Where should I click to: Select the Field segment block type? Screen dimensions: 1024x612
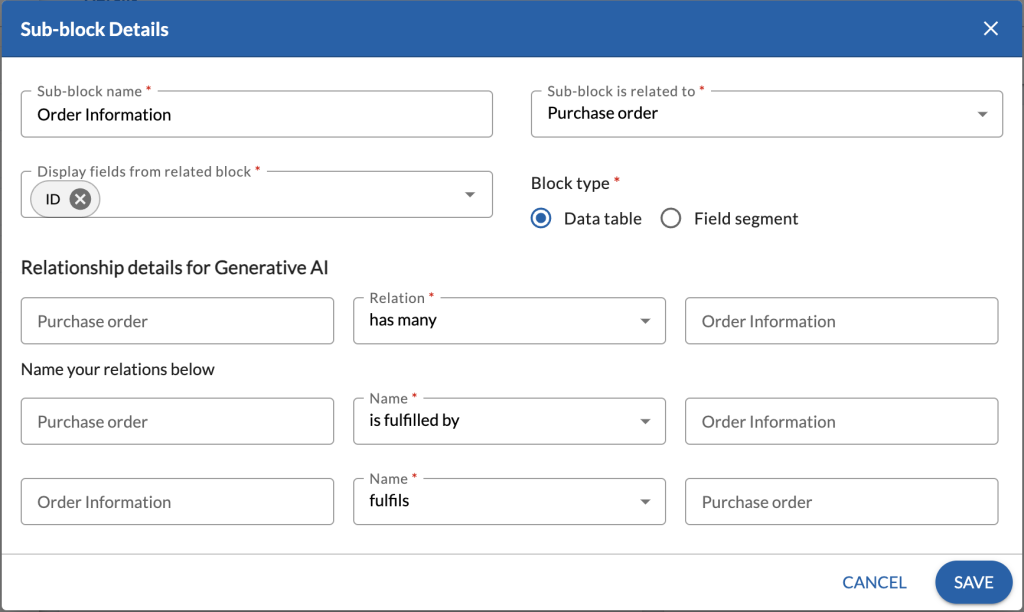pos(671,218)
